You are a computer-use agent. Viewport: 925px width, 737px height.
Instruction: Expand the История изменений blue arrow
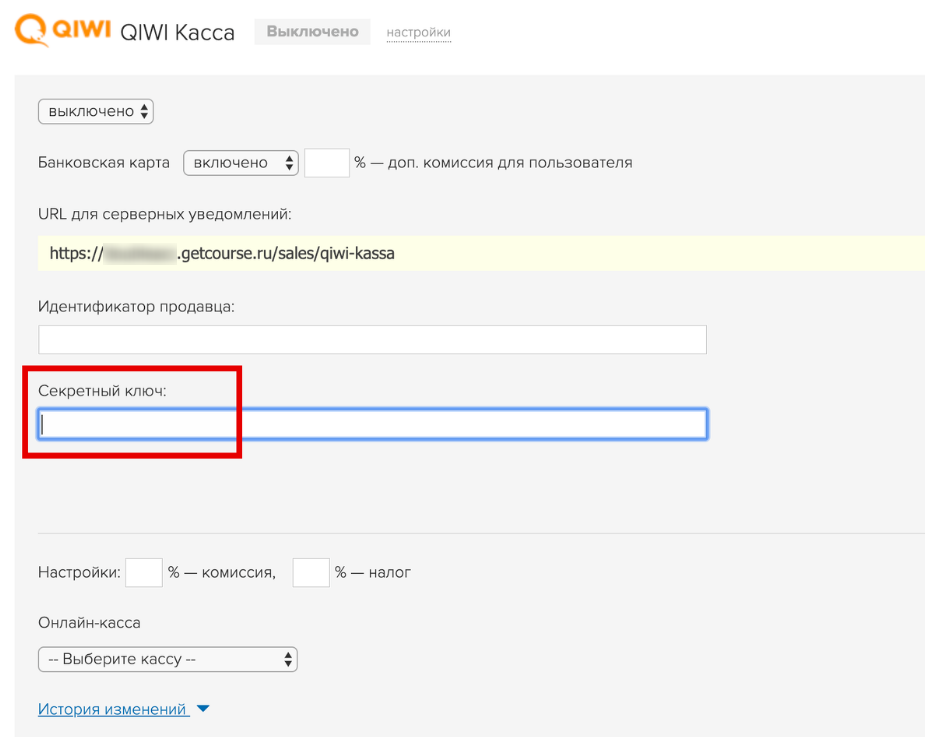tap(203, 709)
